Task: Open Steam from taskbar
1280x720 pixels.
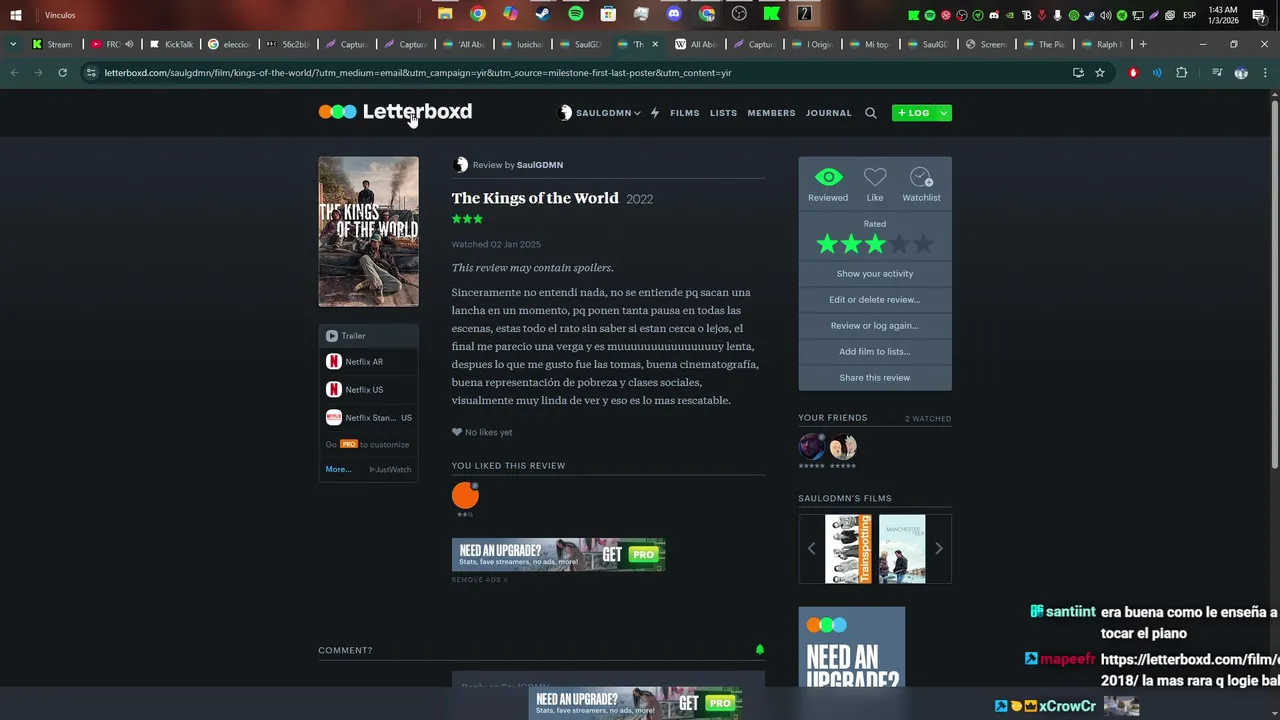Action: [542, 14]
